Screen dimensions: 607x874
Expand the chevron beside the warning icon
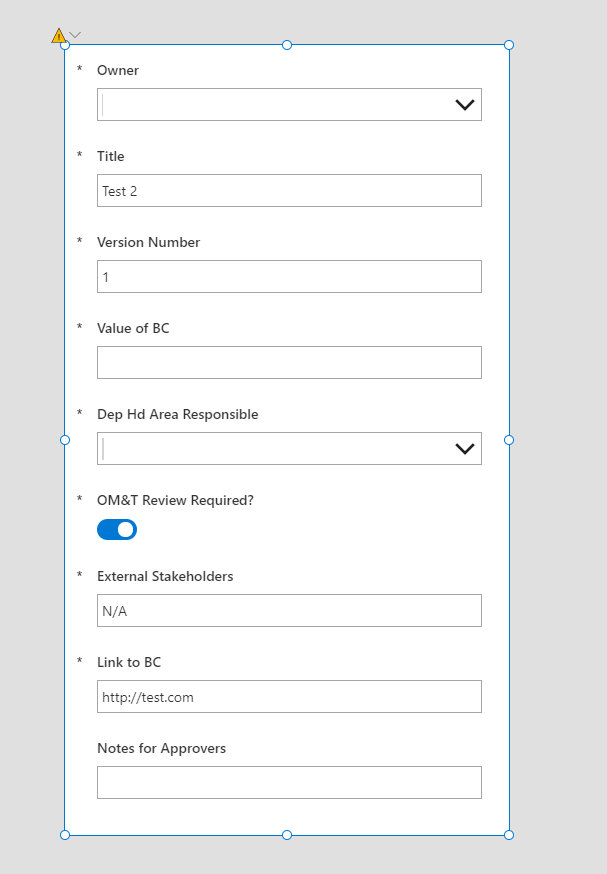pos(75,35)
